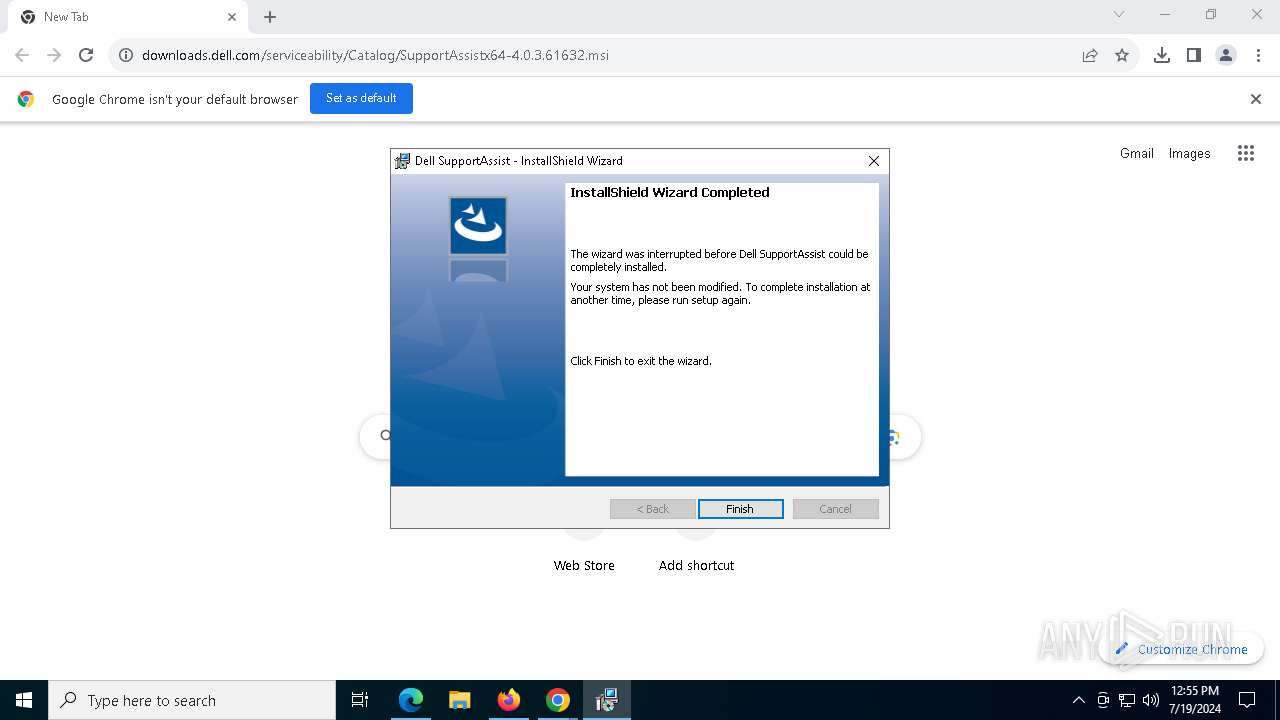Image resolution: width=1280 pixels, height=720 pixels.
Task: Click the taskbar search box
Action: 192,700
